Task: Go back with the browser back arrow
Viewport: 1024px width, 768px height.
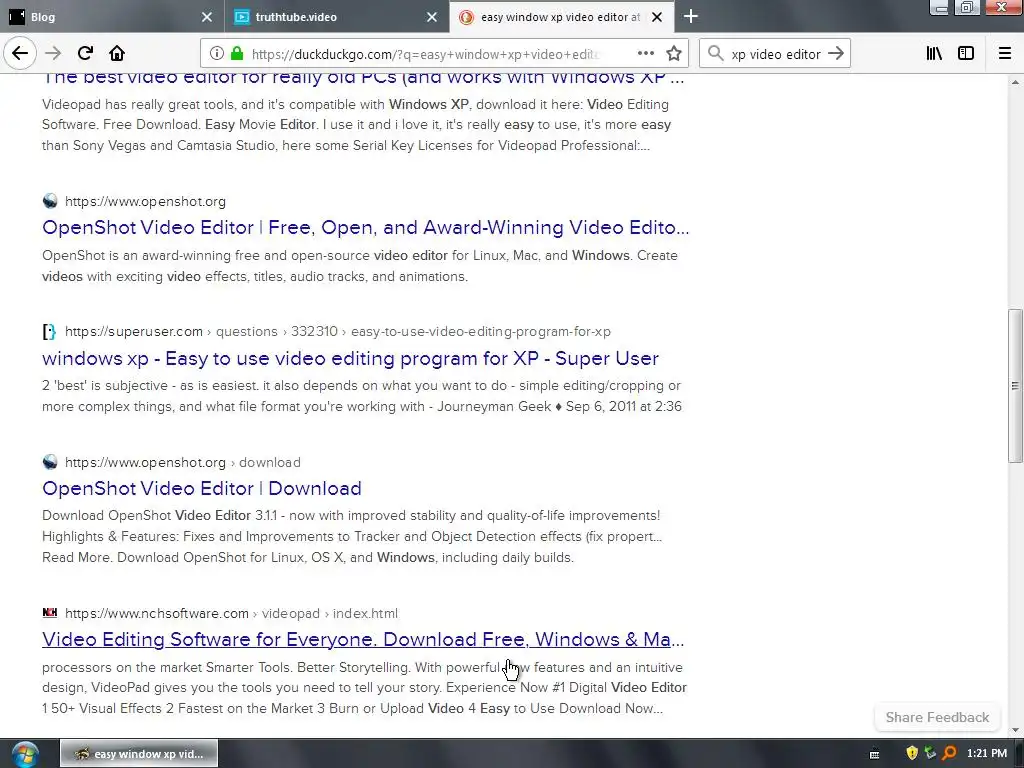Action: point(20,54)
